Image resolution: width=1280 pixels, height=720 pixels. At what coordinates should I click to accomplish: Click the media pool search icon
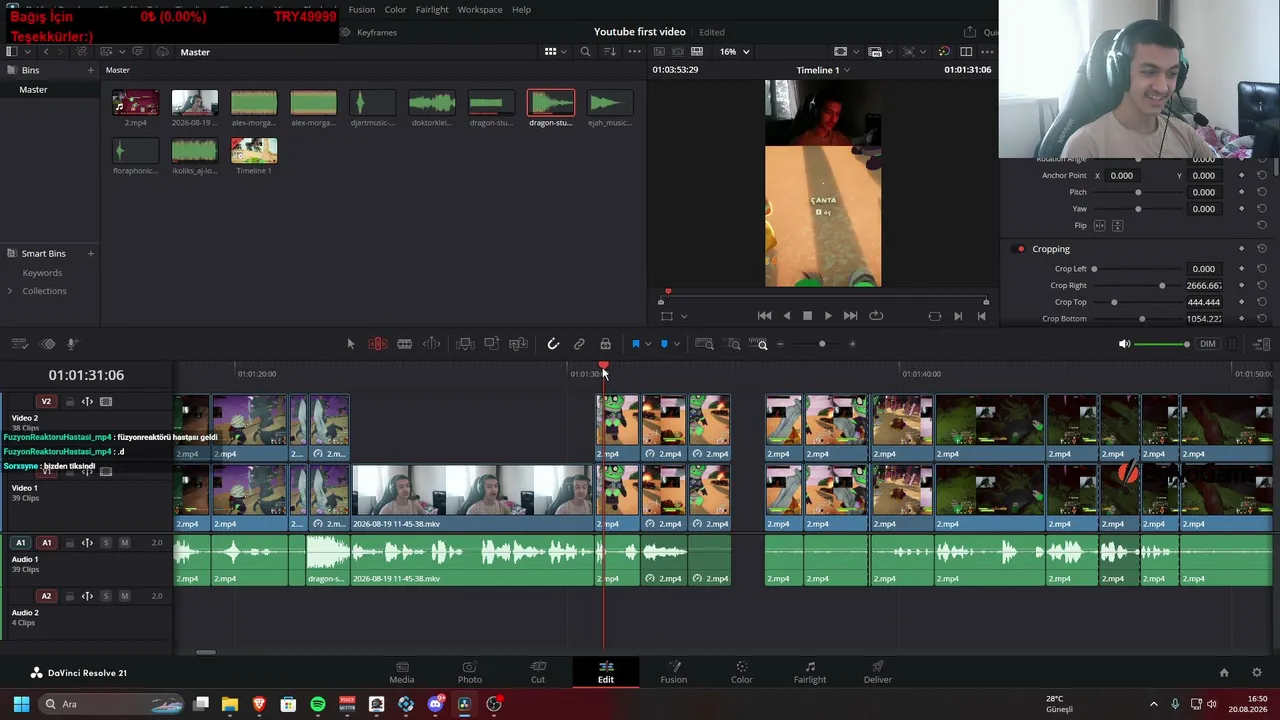(x=586, y=52)
